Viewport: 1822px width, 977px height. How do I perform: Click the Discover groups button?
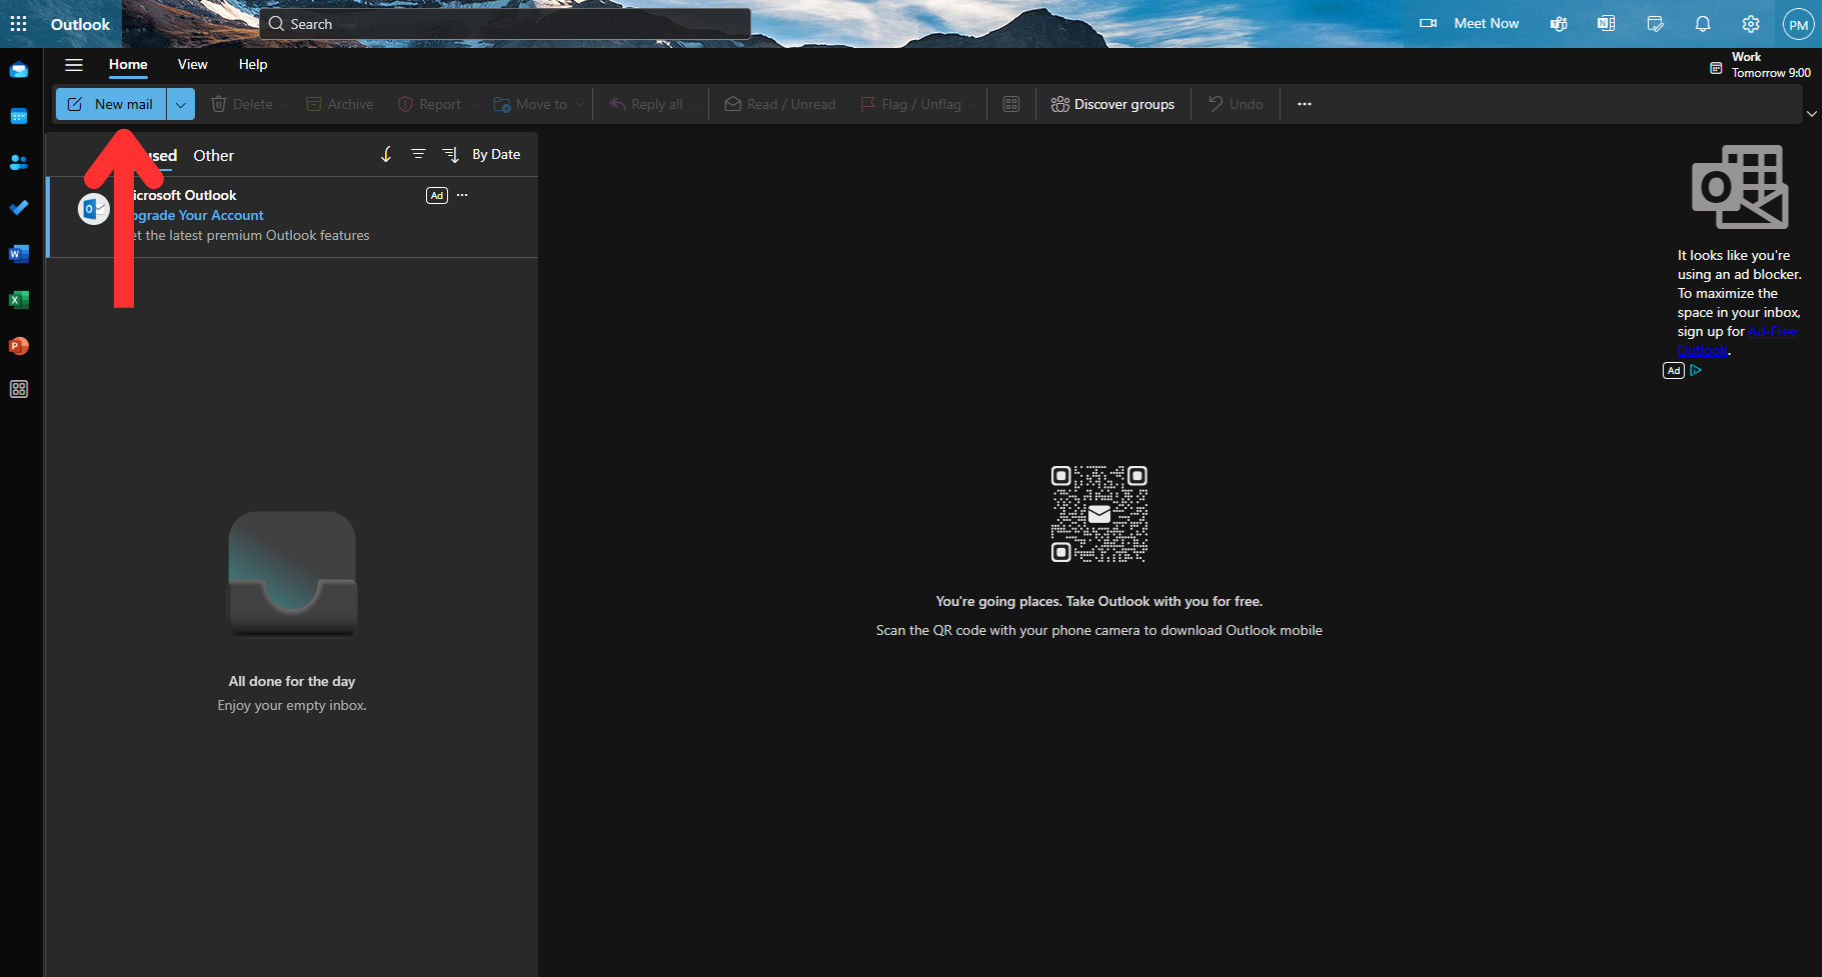(1113, 104)
